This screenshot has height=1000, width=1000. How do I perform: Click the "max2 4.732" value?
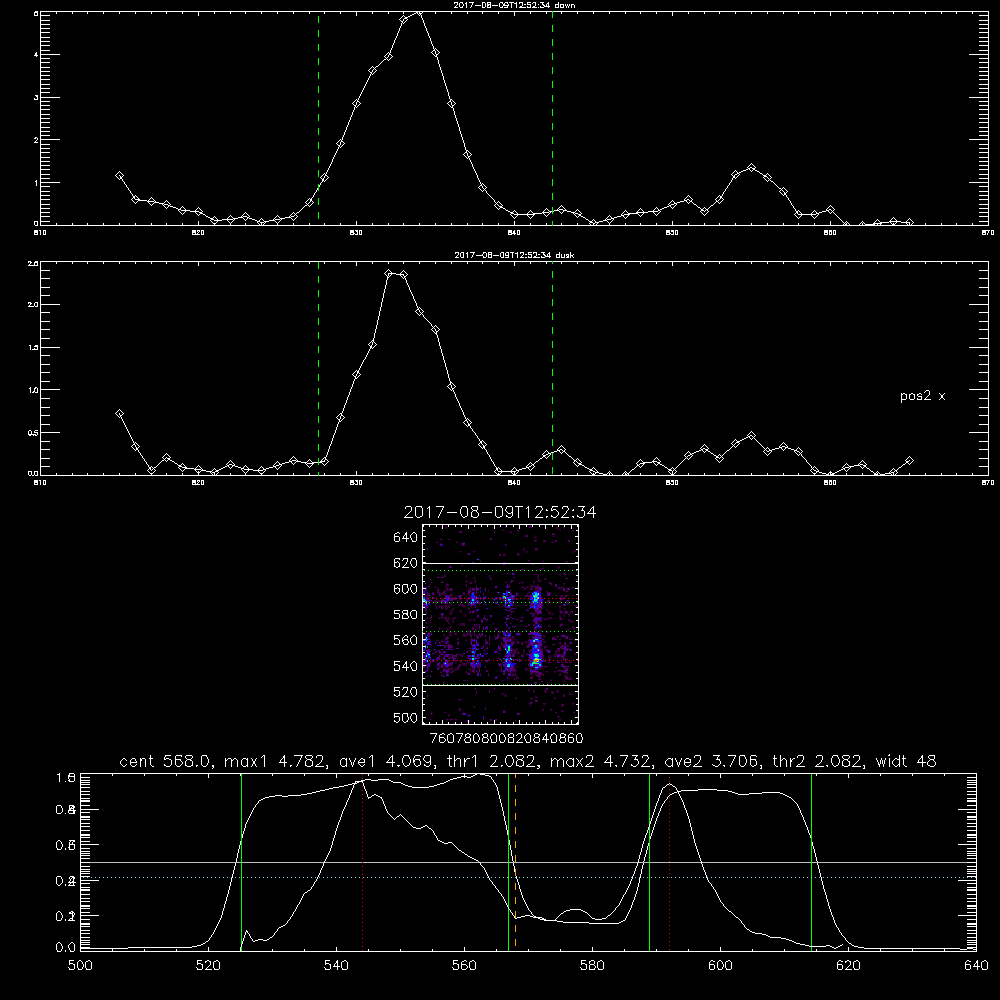[x=601, y=761]
